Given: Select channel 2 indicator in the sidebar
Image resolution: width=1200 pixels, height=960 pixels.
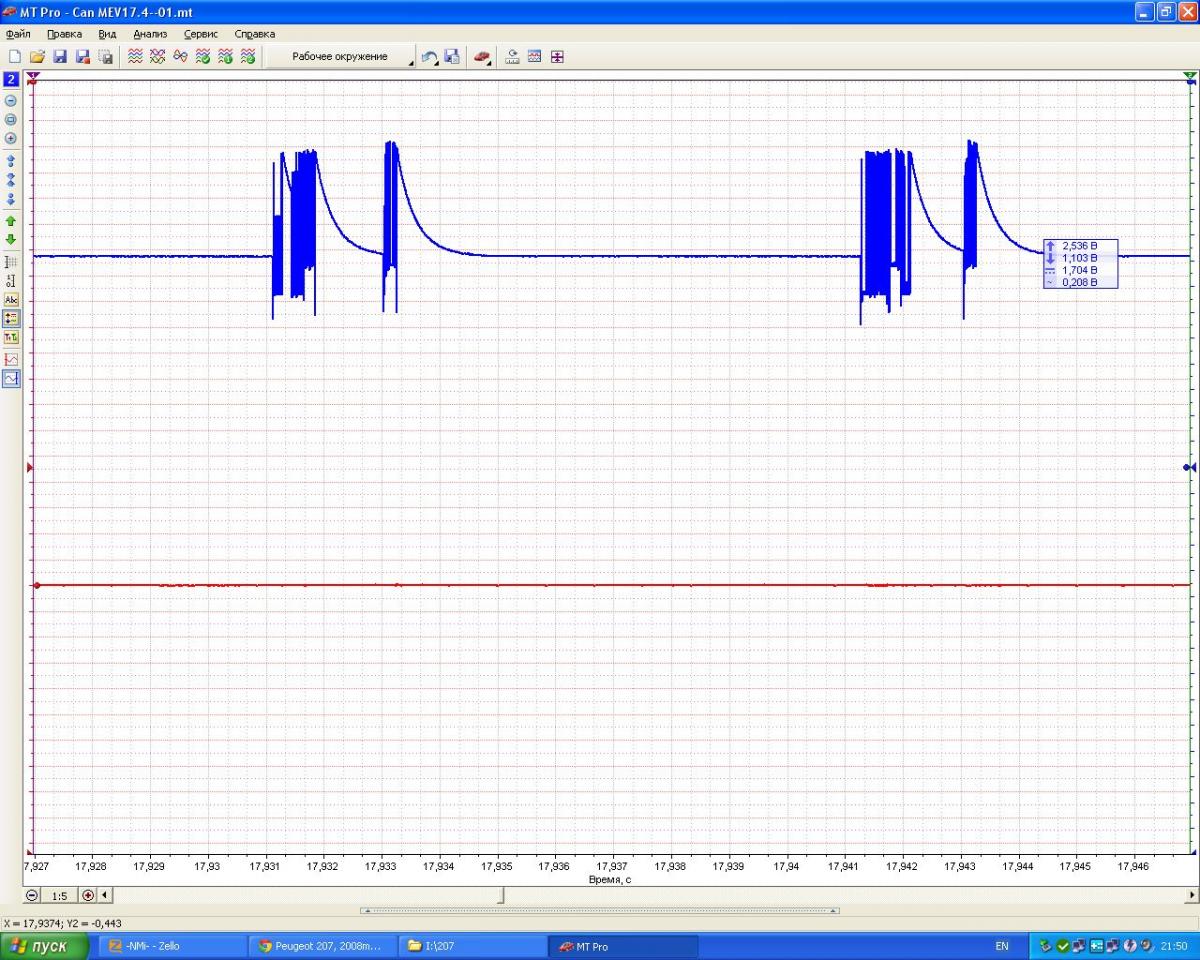Looking at the screenshot, I should [x=11, y=79].
